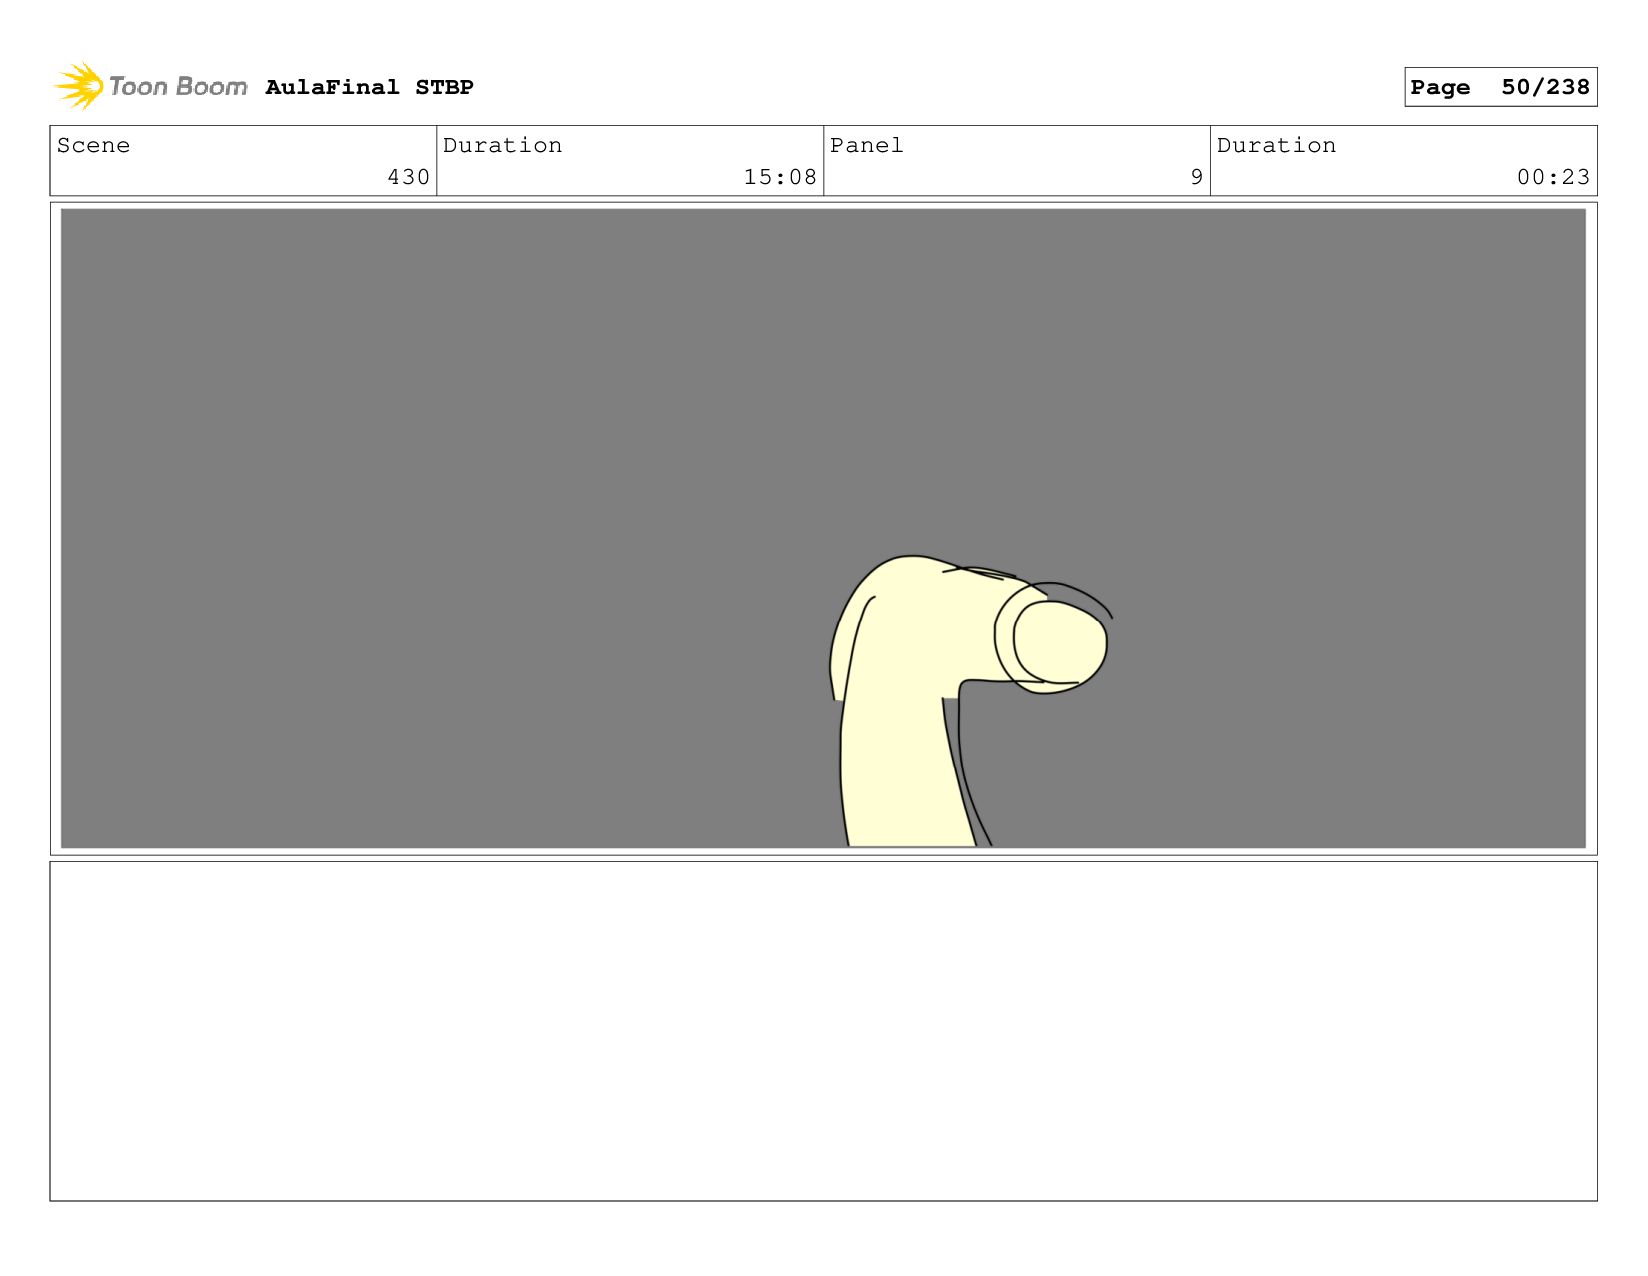Viewport: 1648px width, 1276px height.
Task: Click the panel number 9
Action: [x=1196, y=177]
